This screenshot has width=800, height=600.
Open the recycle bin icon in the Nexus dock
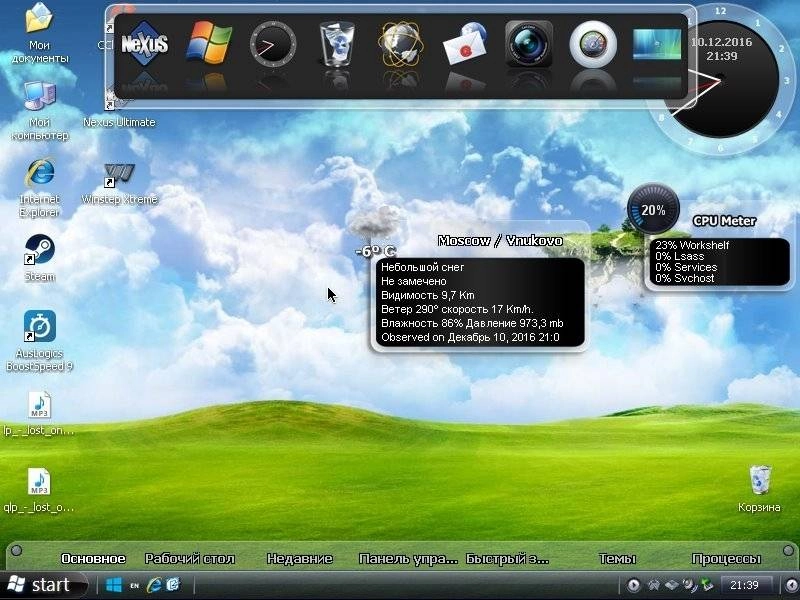[x=337, y=44]
